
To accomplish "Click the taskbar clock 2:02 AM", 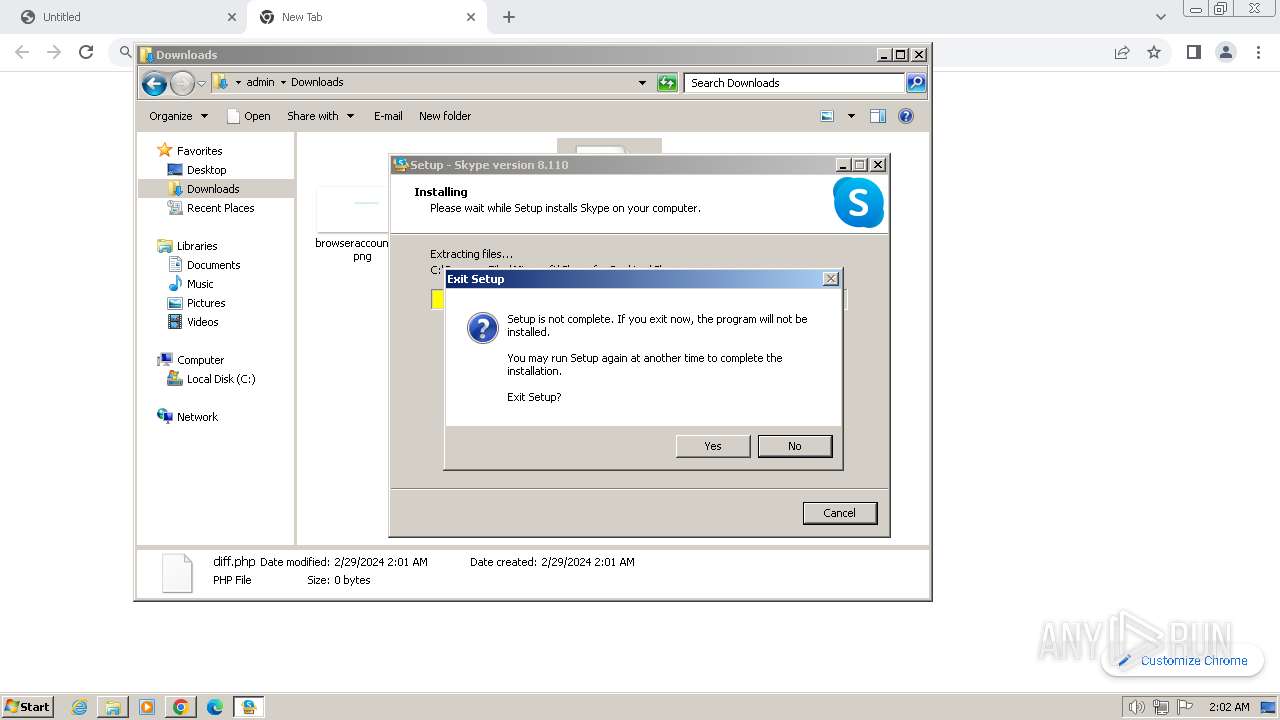I will (1229, 707).
